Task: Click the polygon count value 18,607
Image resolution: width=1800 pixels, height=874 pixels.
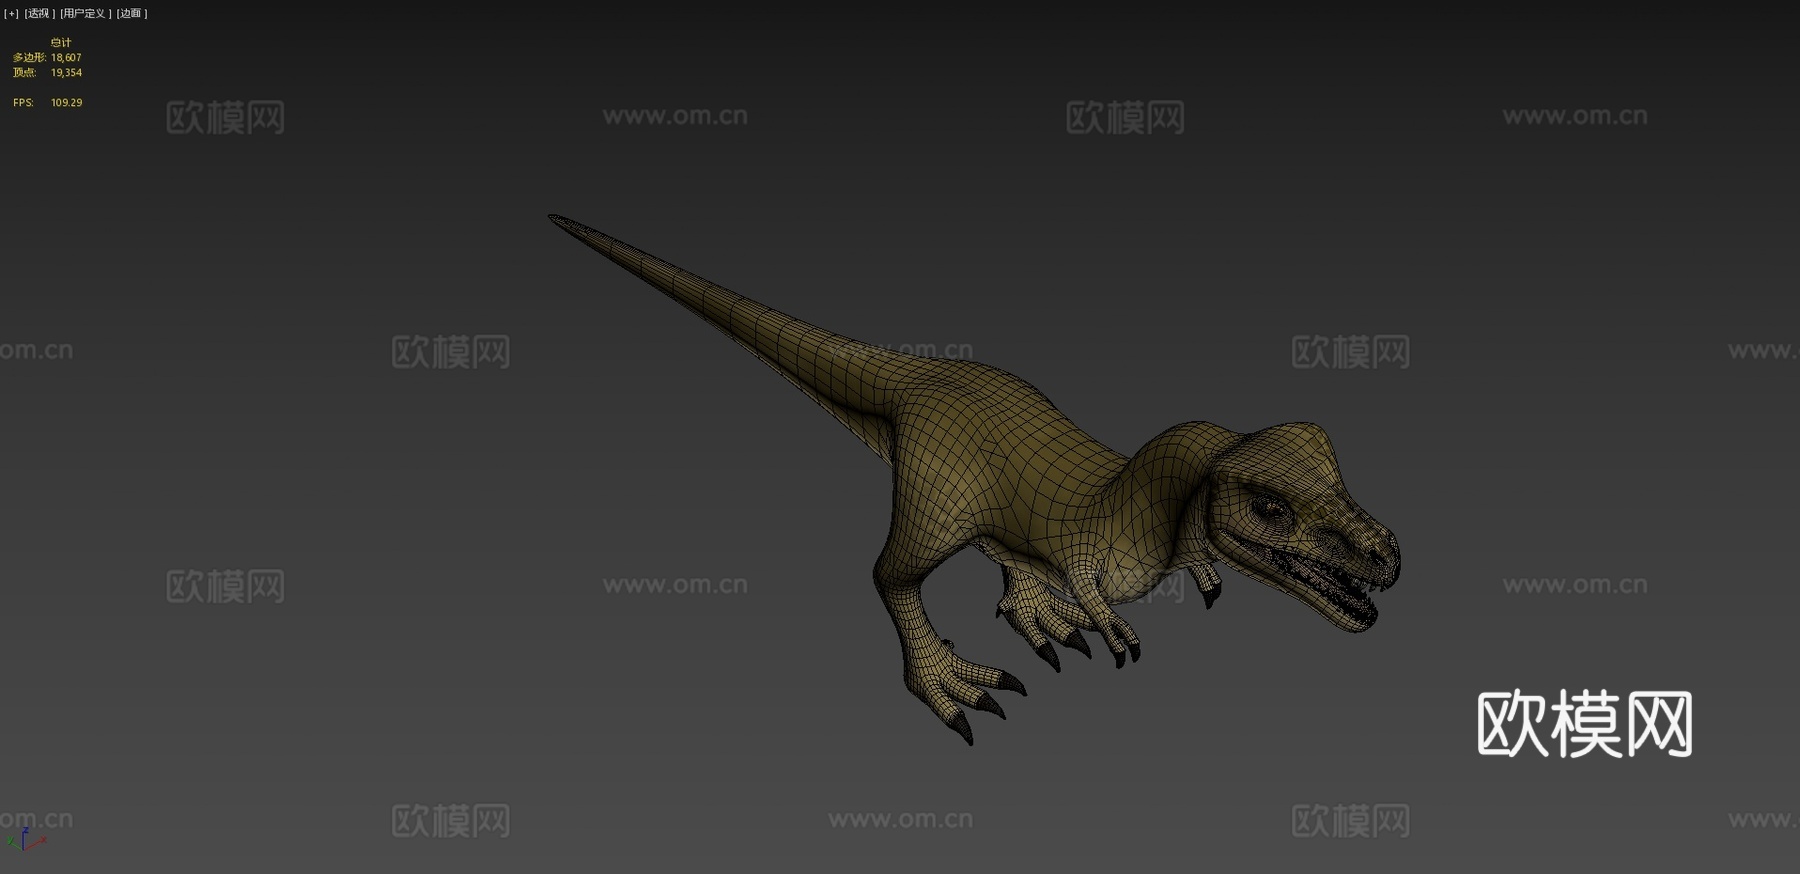Action: pyautogui.click(x=66, y=58)
